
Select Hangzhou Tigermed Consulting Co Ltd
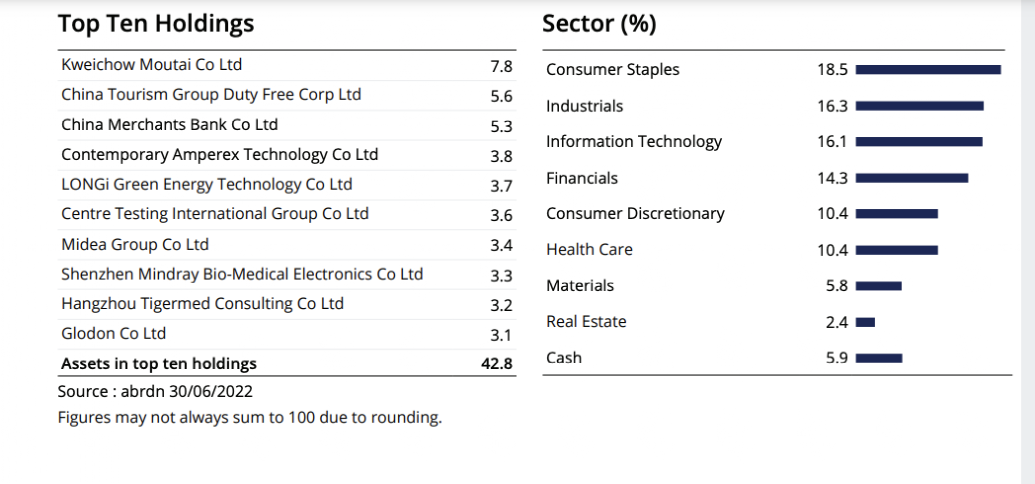pyautogui.click(x=202, y=303)
